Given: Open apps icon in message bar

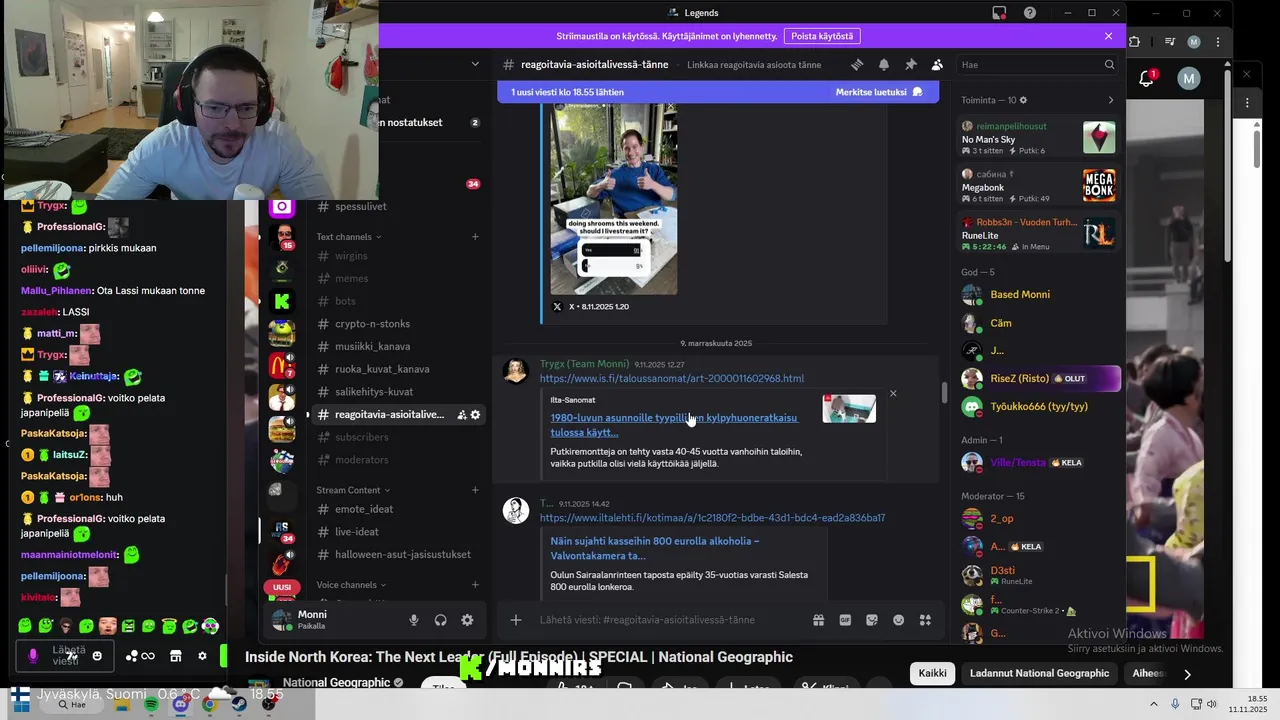Looking at the screenshot, I should click(925, 620).
